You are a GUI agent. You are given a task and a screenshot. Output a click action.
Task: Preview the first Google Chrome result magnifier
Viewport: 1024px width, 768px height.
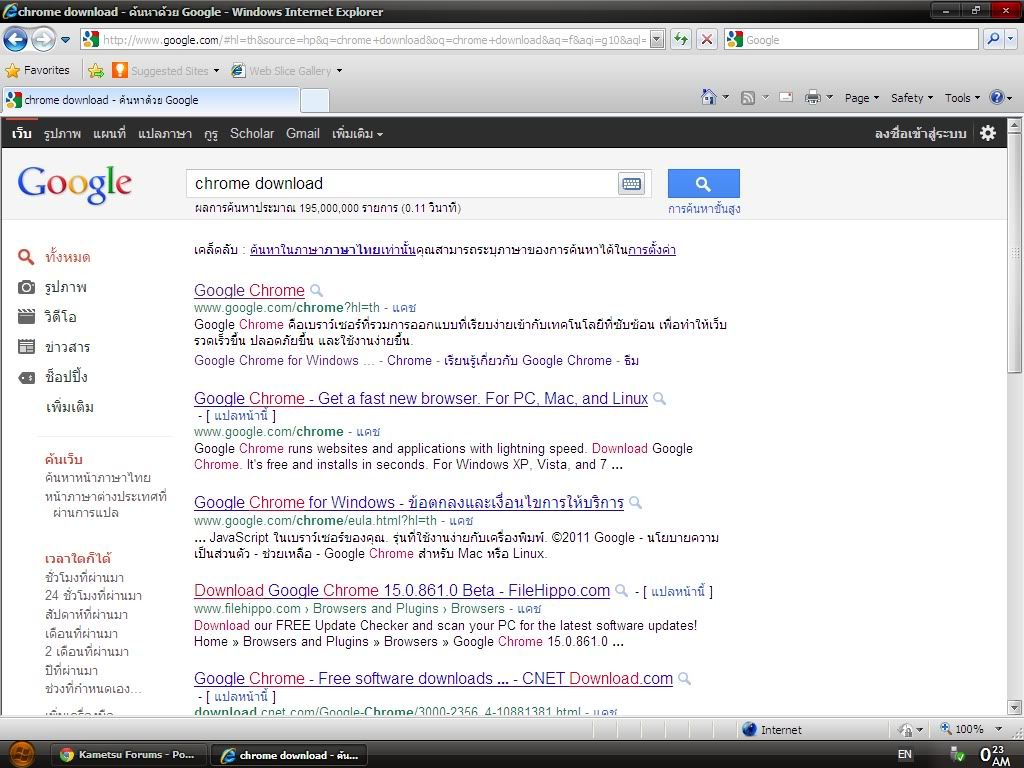pos(317,291)
